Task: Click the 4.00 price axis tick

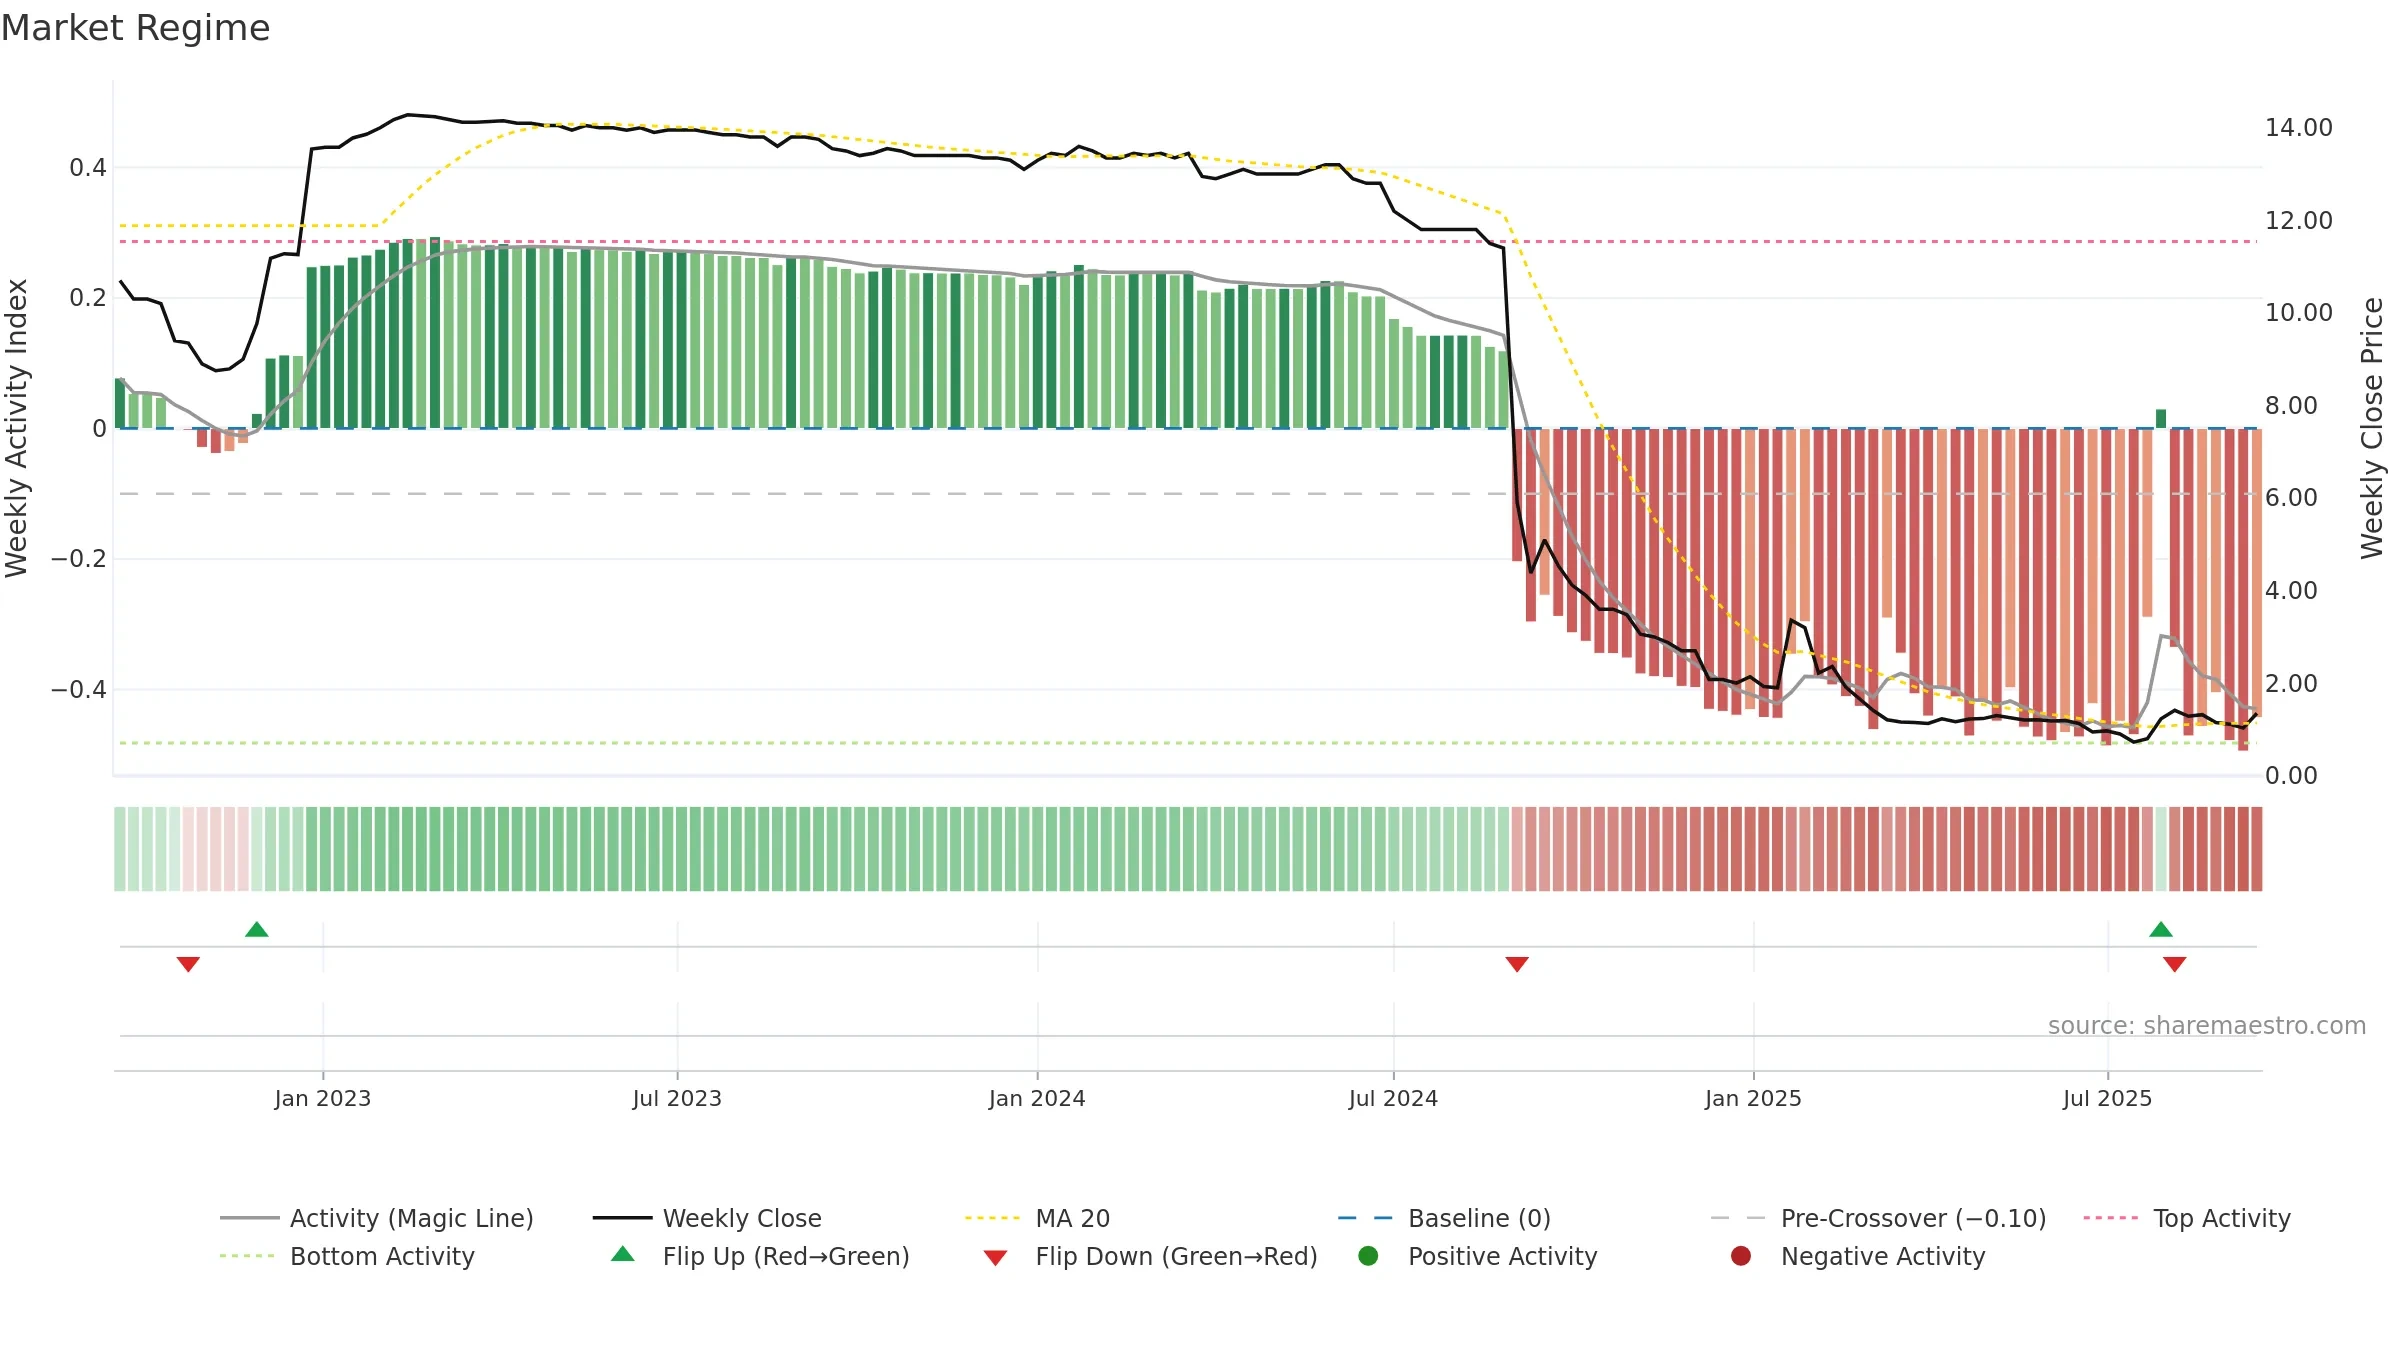Action: pyautogui.click(x=2291, y=590)
